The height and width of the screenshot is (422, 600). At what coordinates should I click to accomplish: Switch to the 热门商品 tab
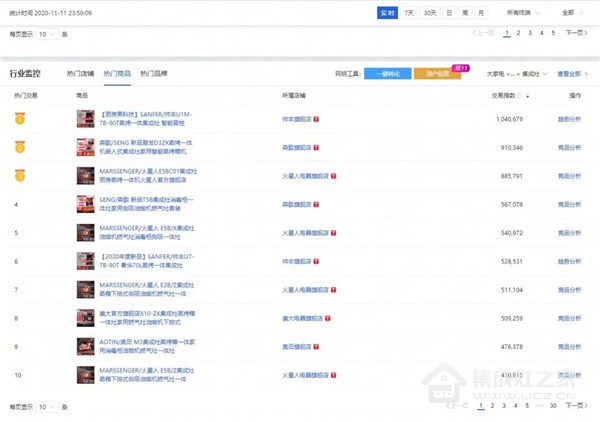tap(117, 73)
